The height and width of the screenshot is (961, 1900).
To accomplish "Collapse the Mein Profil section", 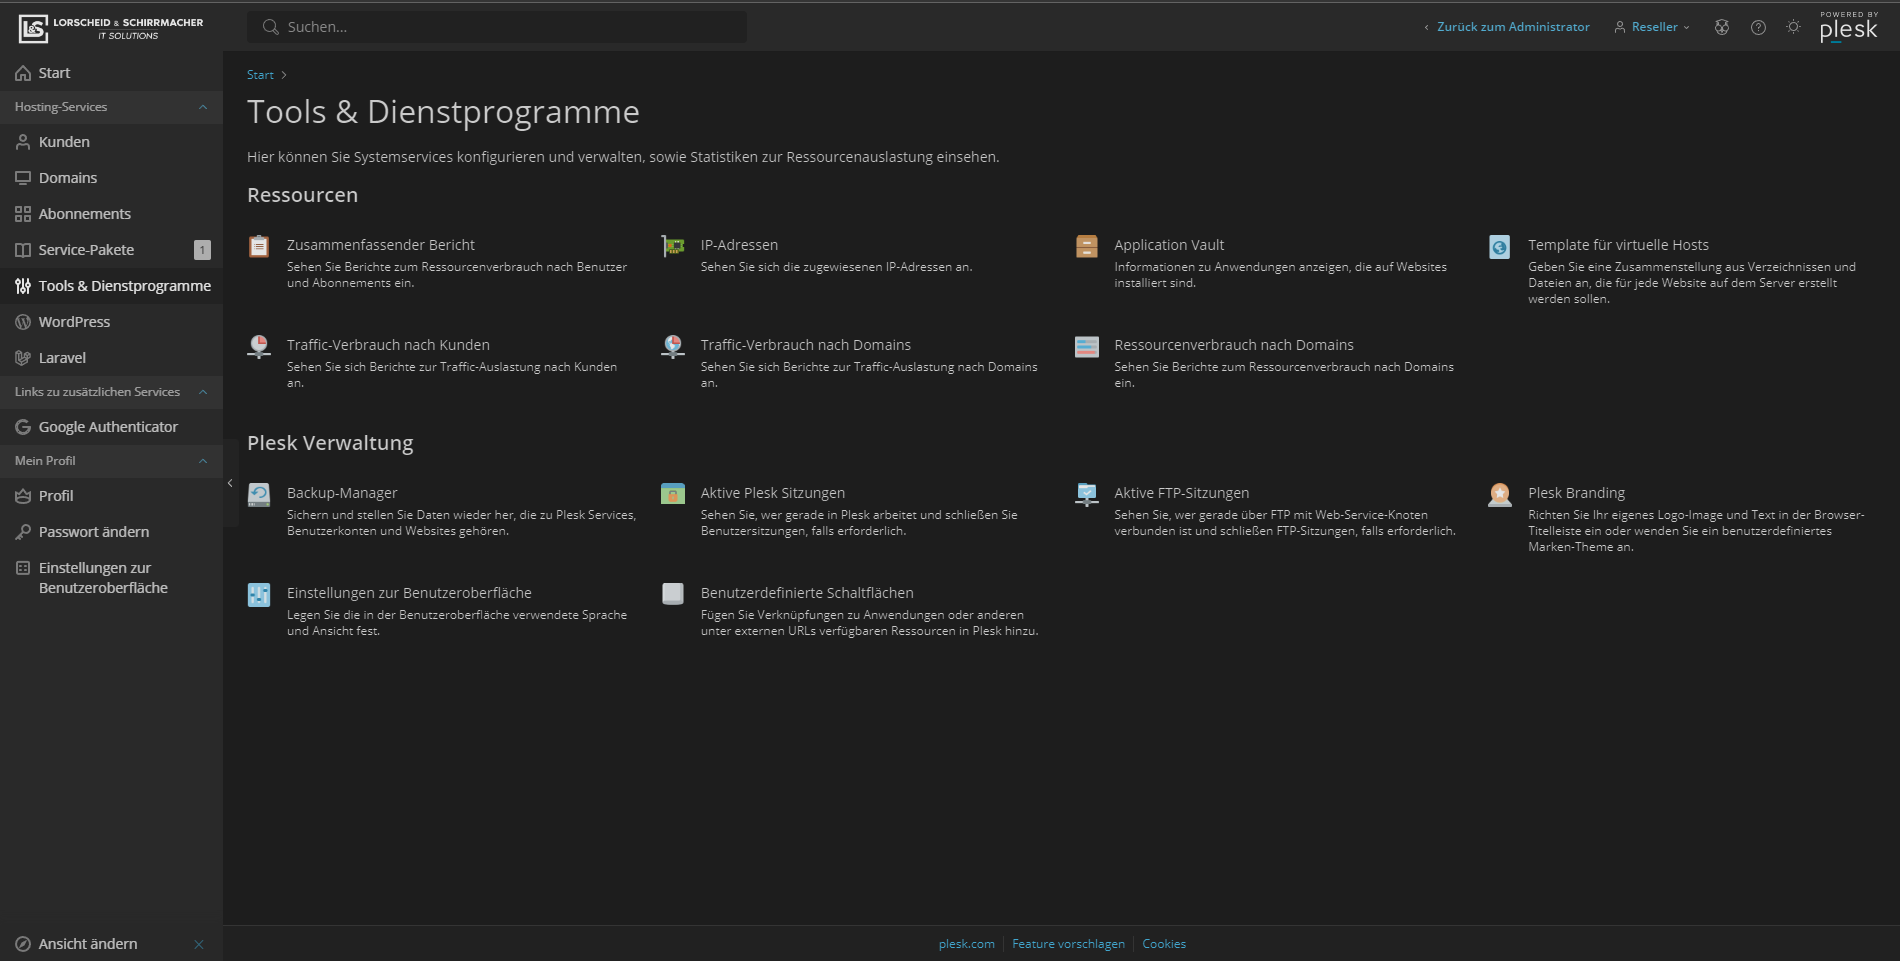I will 203,461.
